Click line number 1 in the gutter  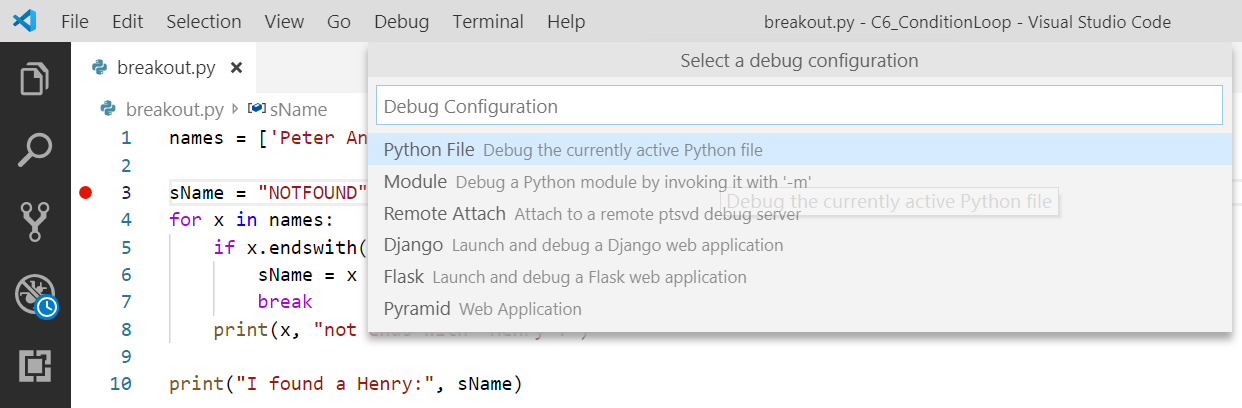[125, 138]
